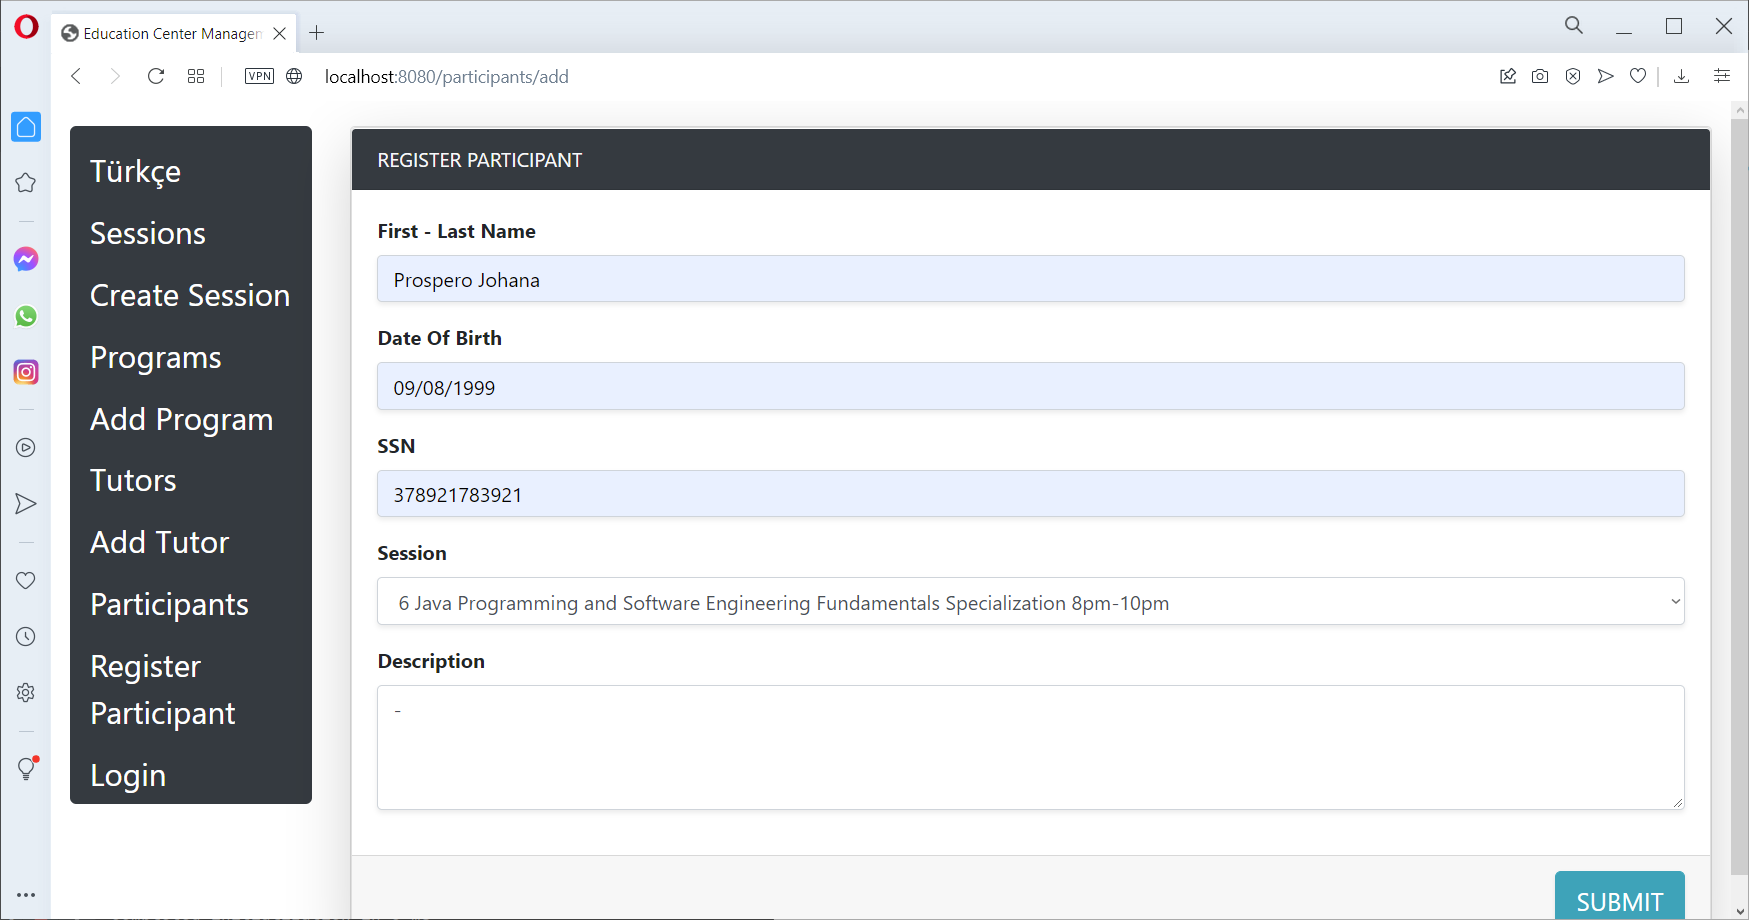Edit the First - Last Name field

1030,279
